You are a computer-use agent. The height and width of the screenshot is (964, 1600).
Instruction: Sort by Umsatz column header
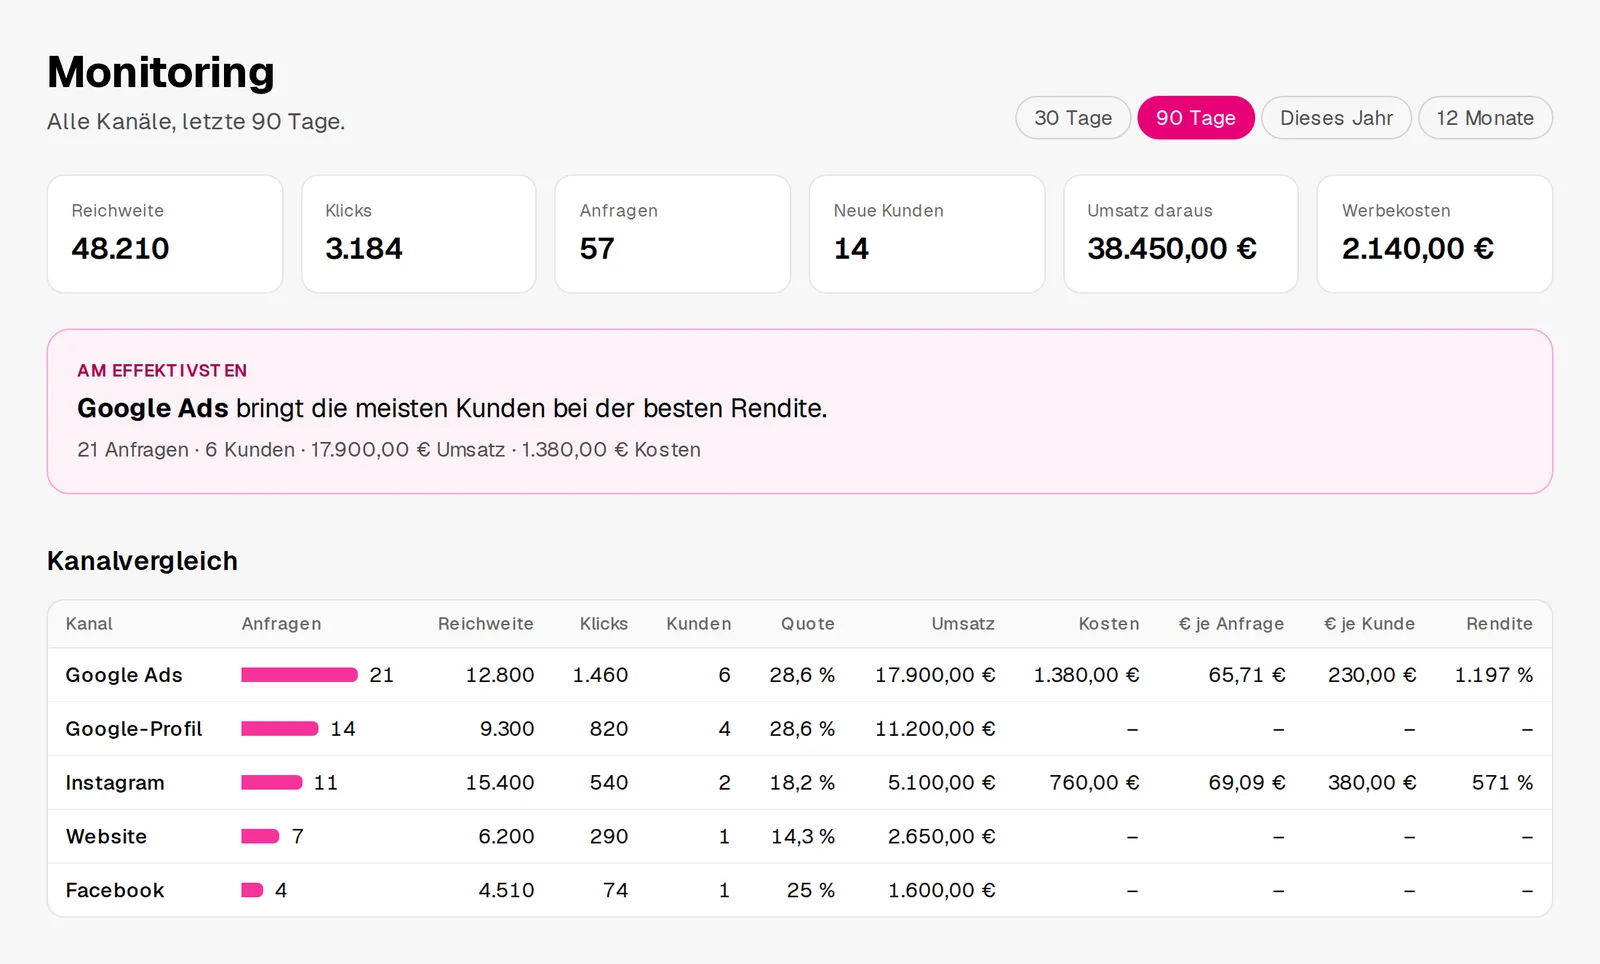963,624
